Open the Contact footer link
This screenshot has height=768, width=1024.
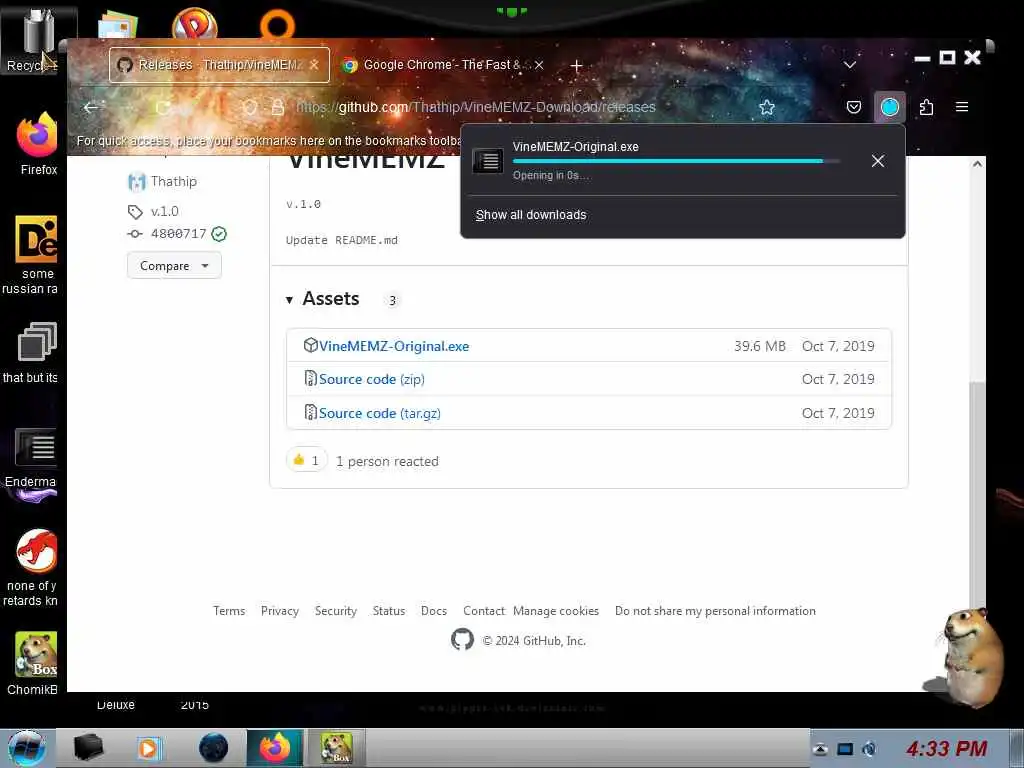[x=484, y=611]
